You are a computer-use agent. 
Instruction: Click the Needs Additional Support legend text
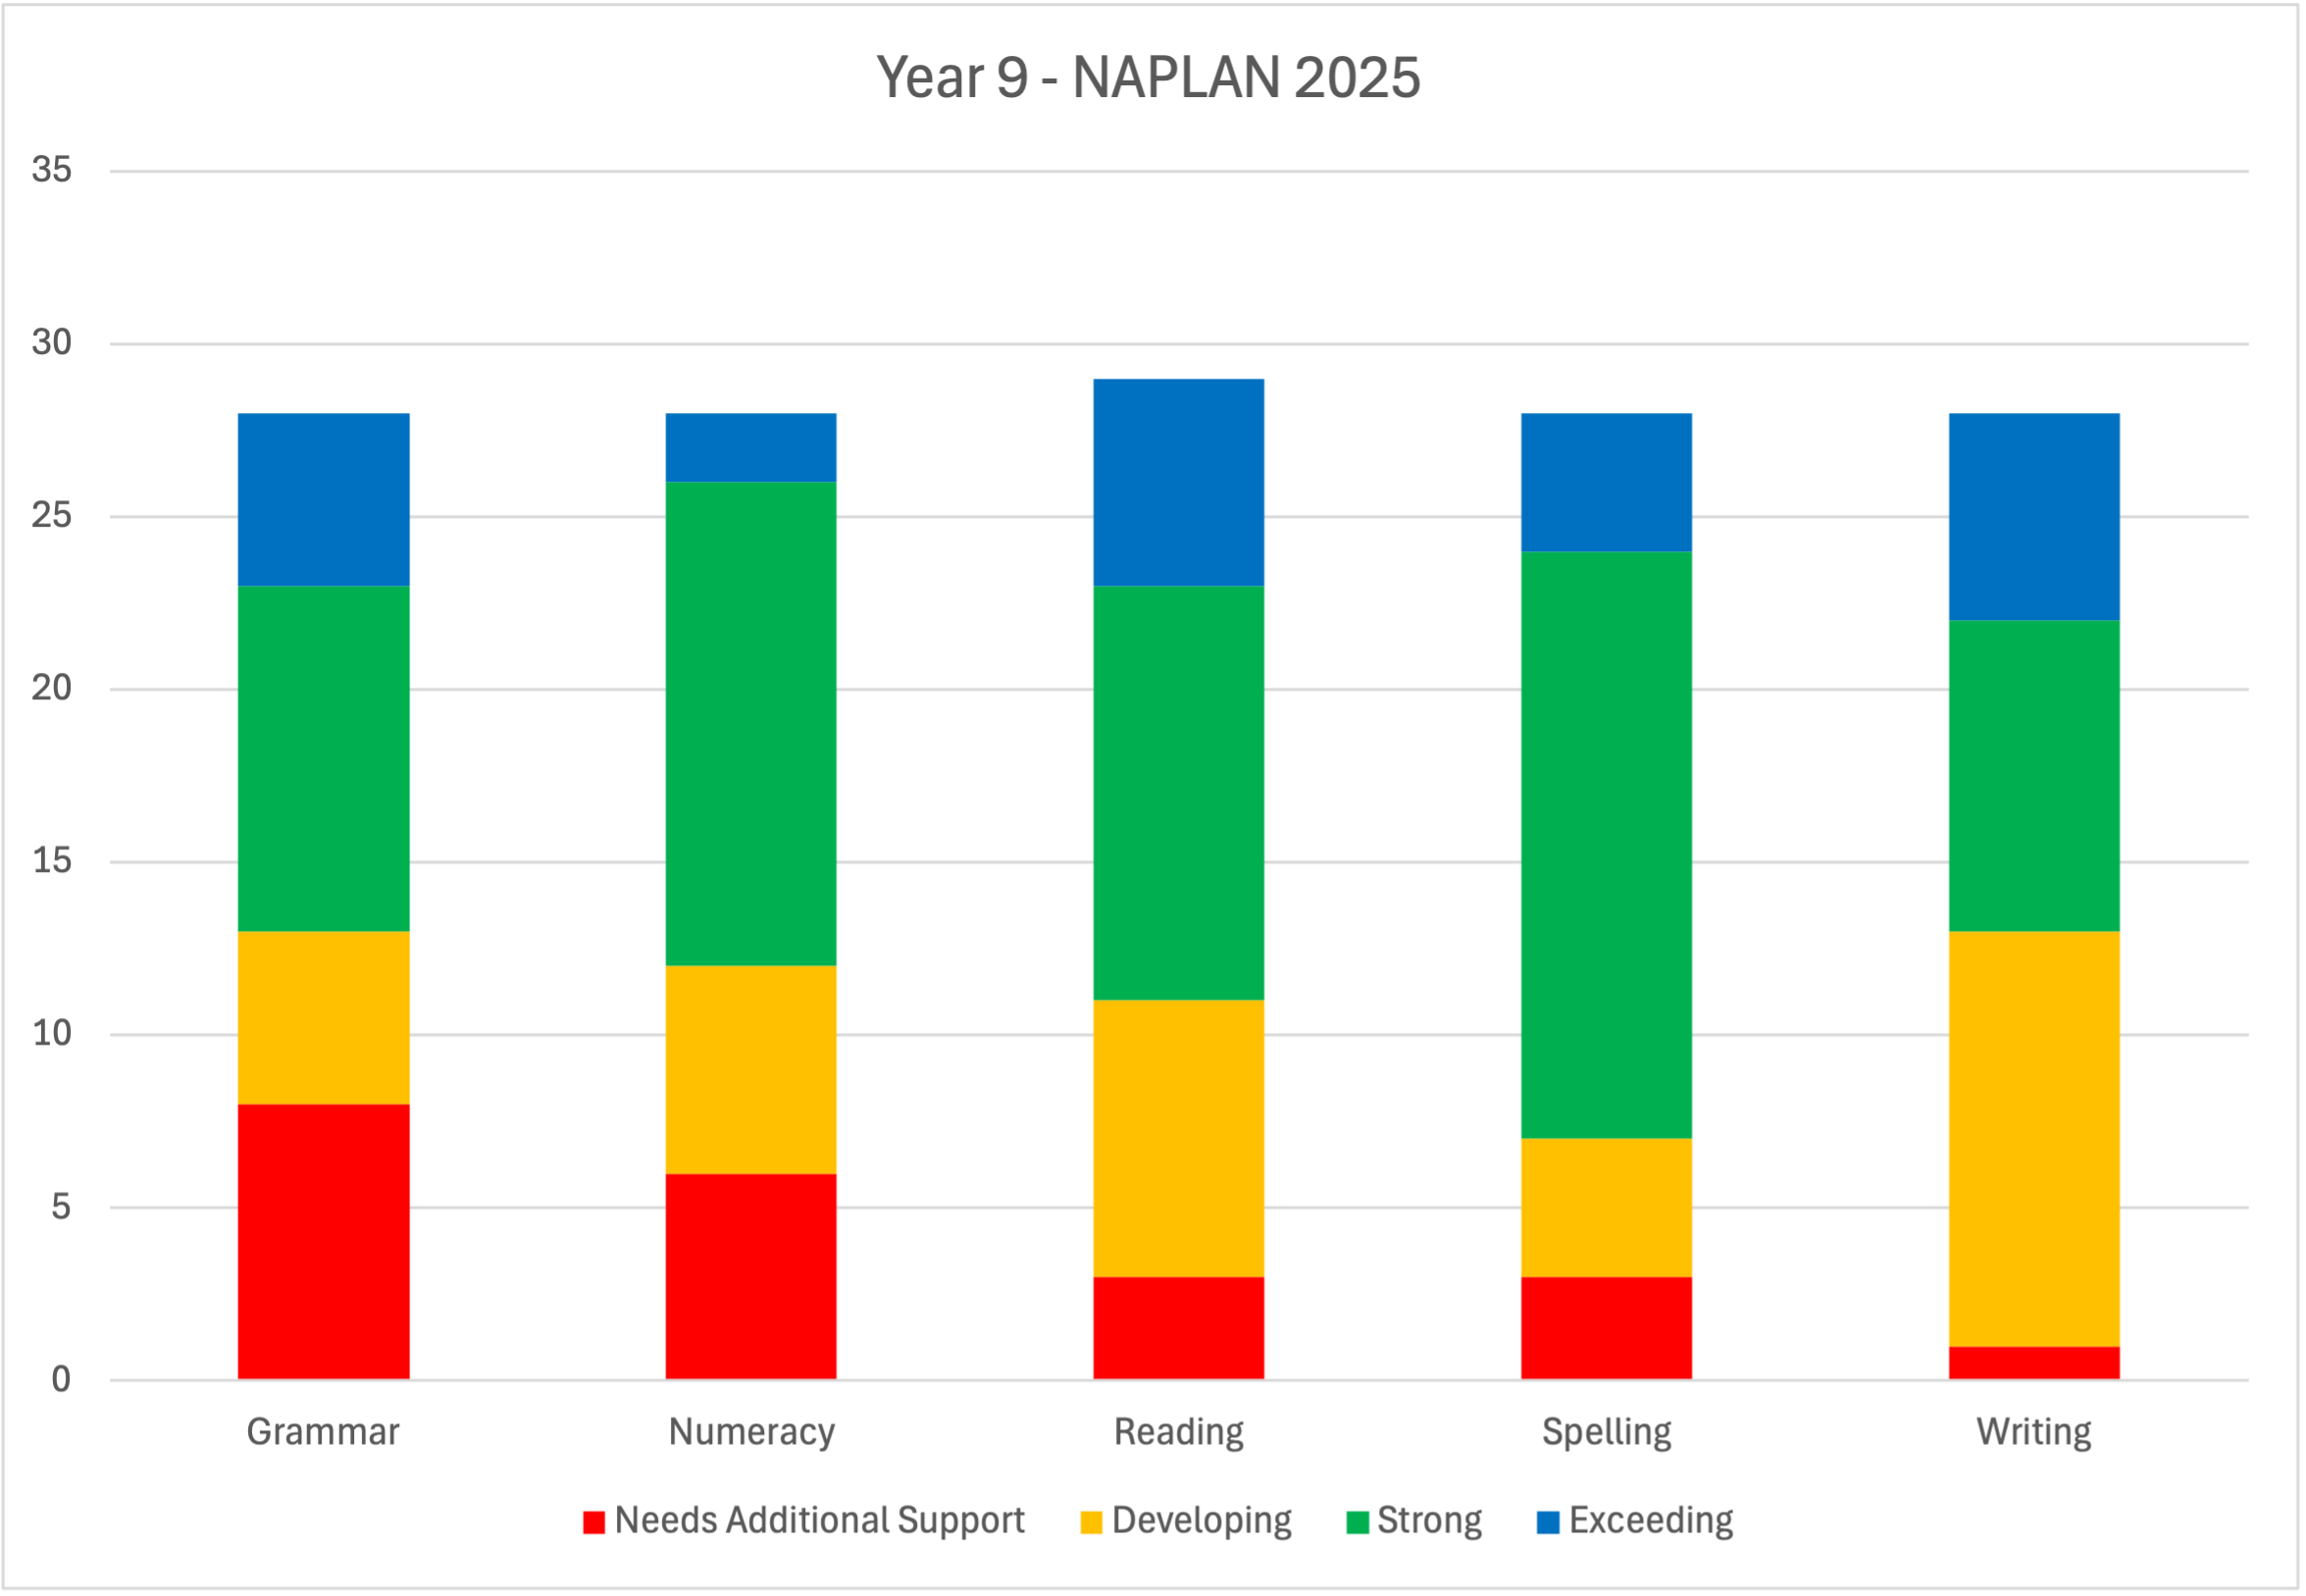(819, 1520)
